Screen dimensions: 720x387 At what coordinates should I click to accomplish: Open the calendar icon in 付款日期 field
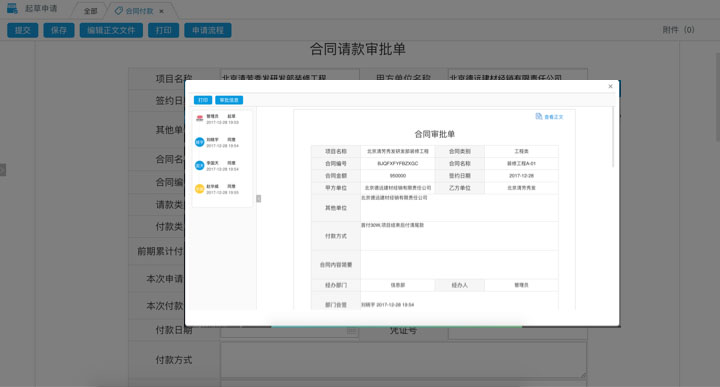point(352,331)
